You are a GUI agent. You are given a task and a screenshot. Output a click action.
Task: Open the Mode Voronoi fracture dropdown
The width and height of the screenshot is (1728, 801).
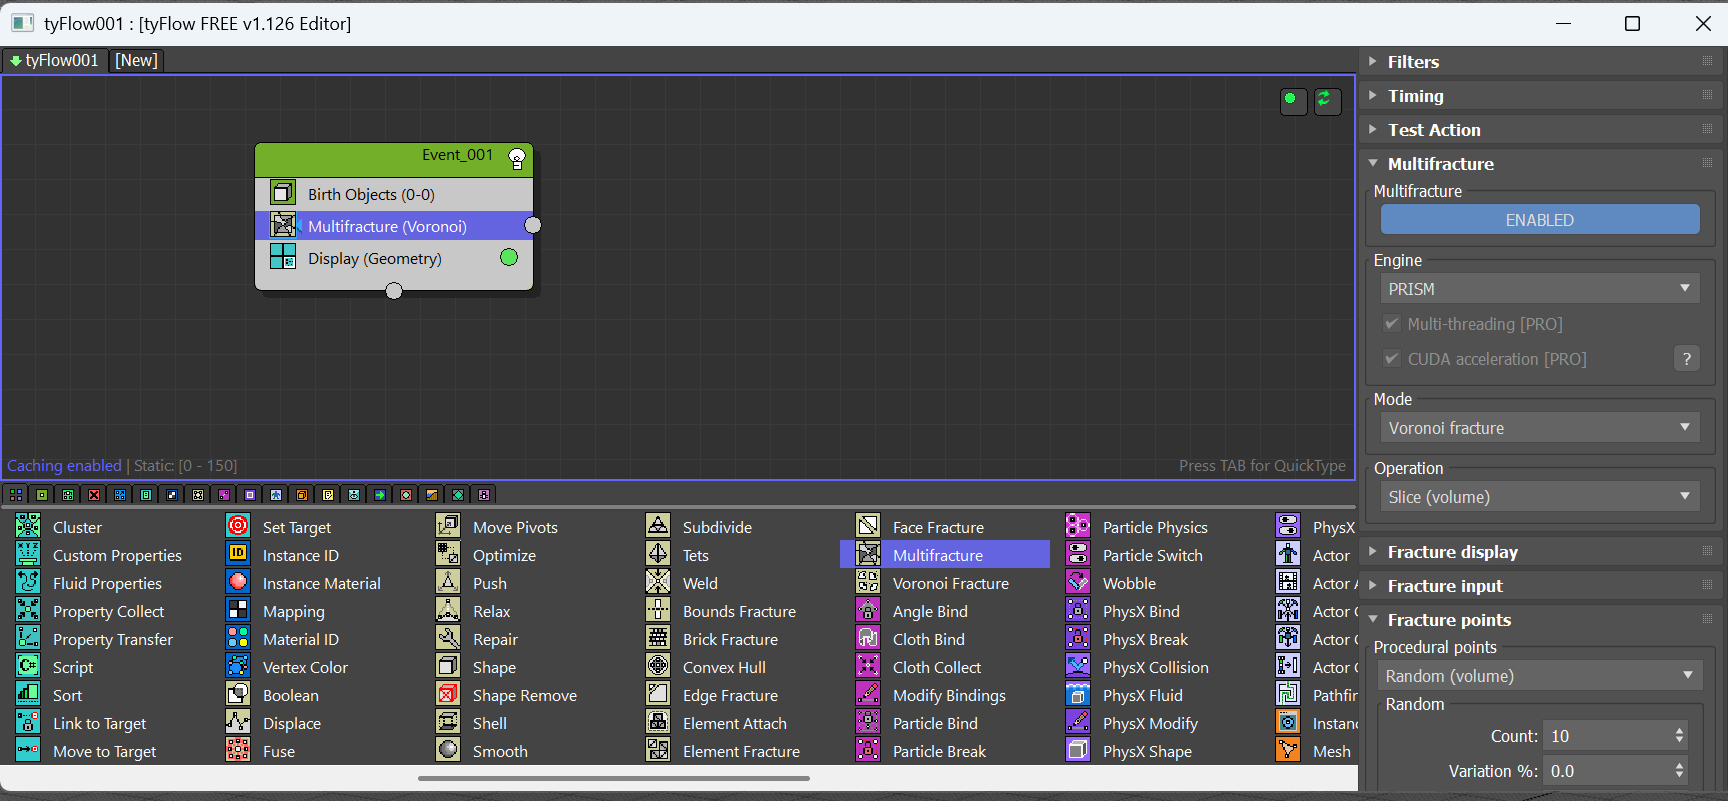point(1540,428)
